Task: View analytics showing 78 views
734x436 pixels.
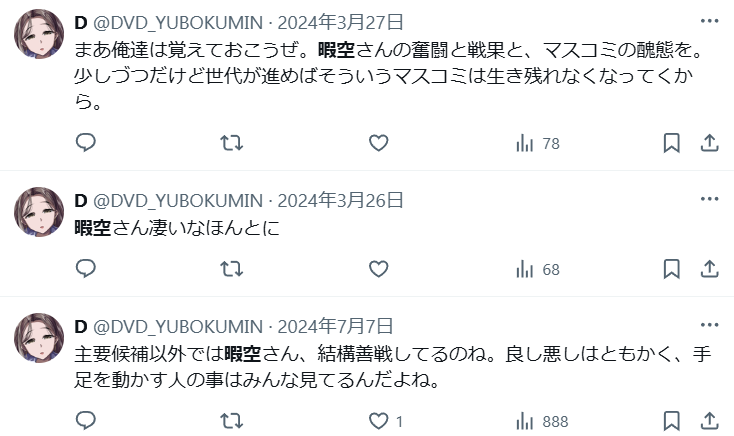Action: point(537,143)
